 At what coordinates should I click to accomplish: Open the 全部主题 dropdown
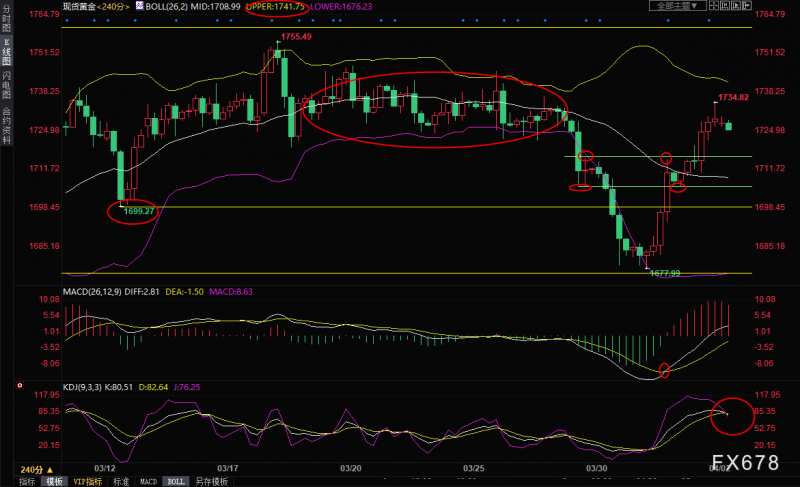(678, 6)
